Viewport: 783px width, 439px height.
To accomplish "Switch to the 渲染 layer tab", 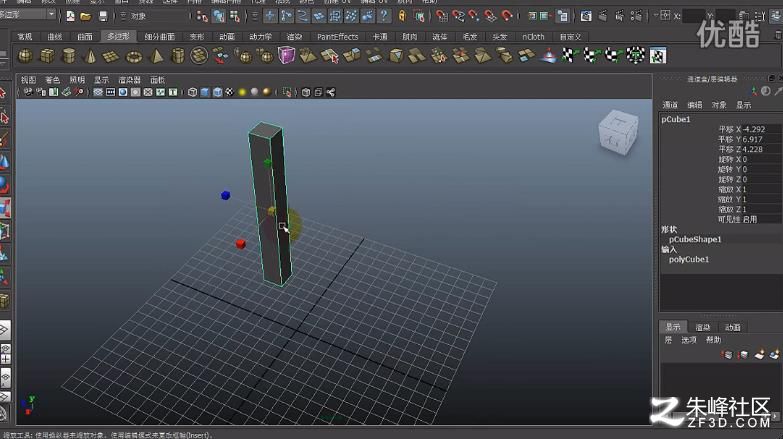I will pyautogui.click(x=703, y=327).
